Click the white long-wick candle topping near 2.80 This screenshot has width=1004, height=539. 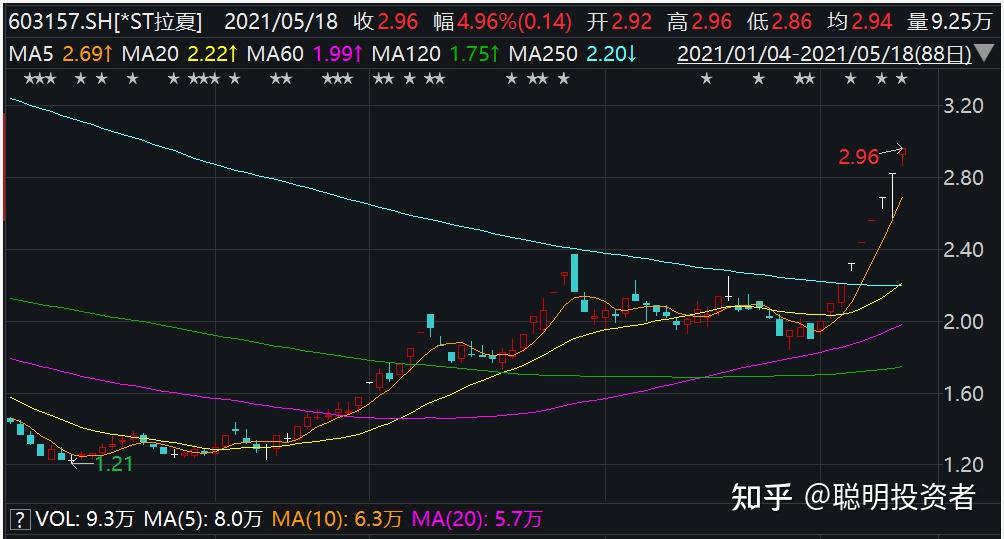[893, 195]
